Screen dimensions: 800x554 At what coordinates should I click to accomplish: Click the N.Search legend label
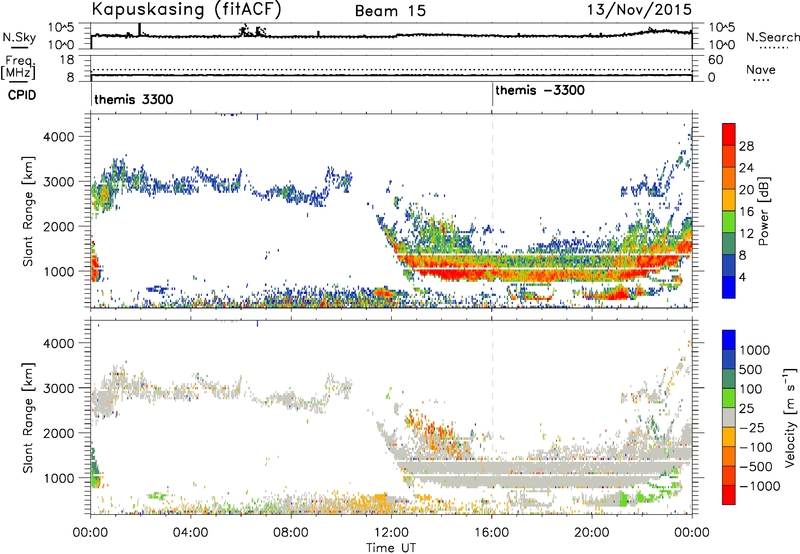(772, 37)
